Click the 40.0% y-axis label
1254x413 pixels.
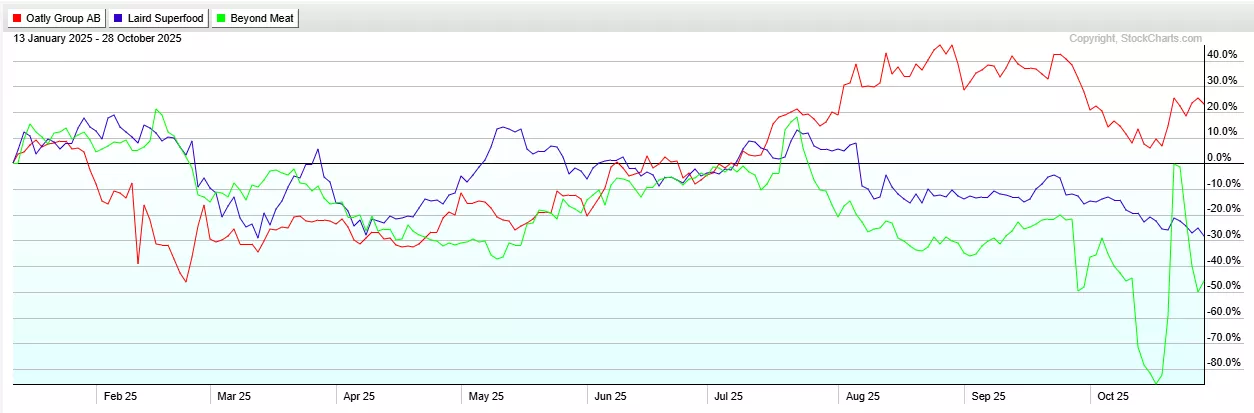(1222, 54)
